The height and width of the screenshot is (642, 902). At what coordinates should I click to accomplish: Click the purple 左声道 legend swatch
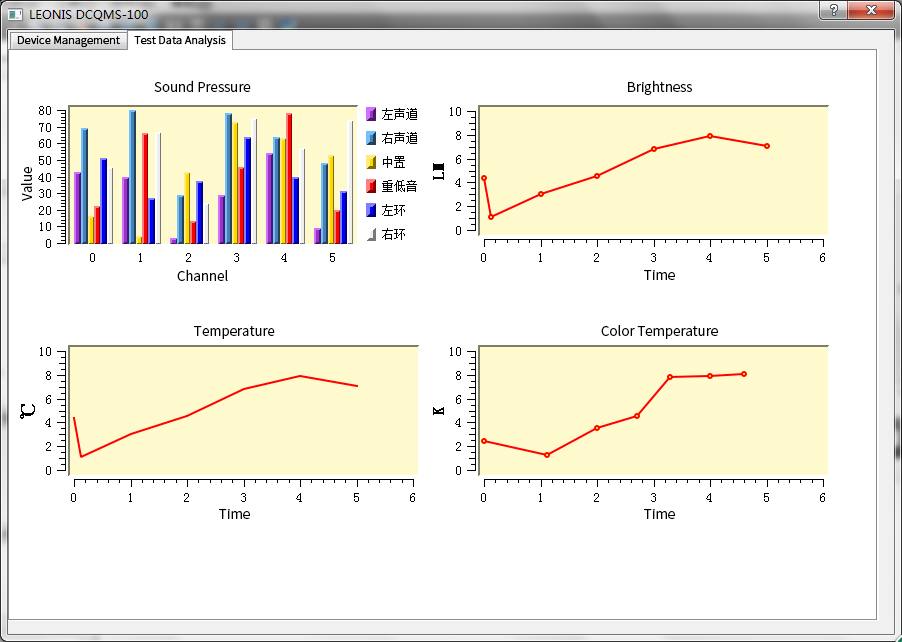coord(370,114)
